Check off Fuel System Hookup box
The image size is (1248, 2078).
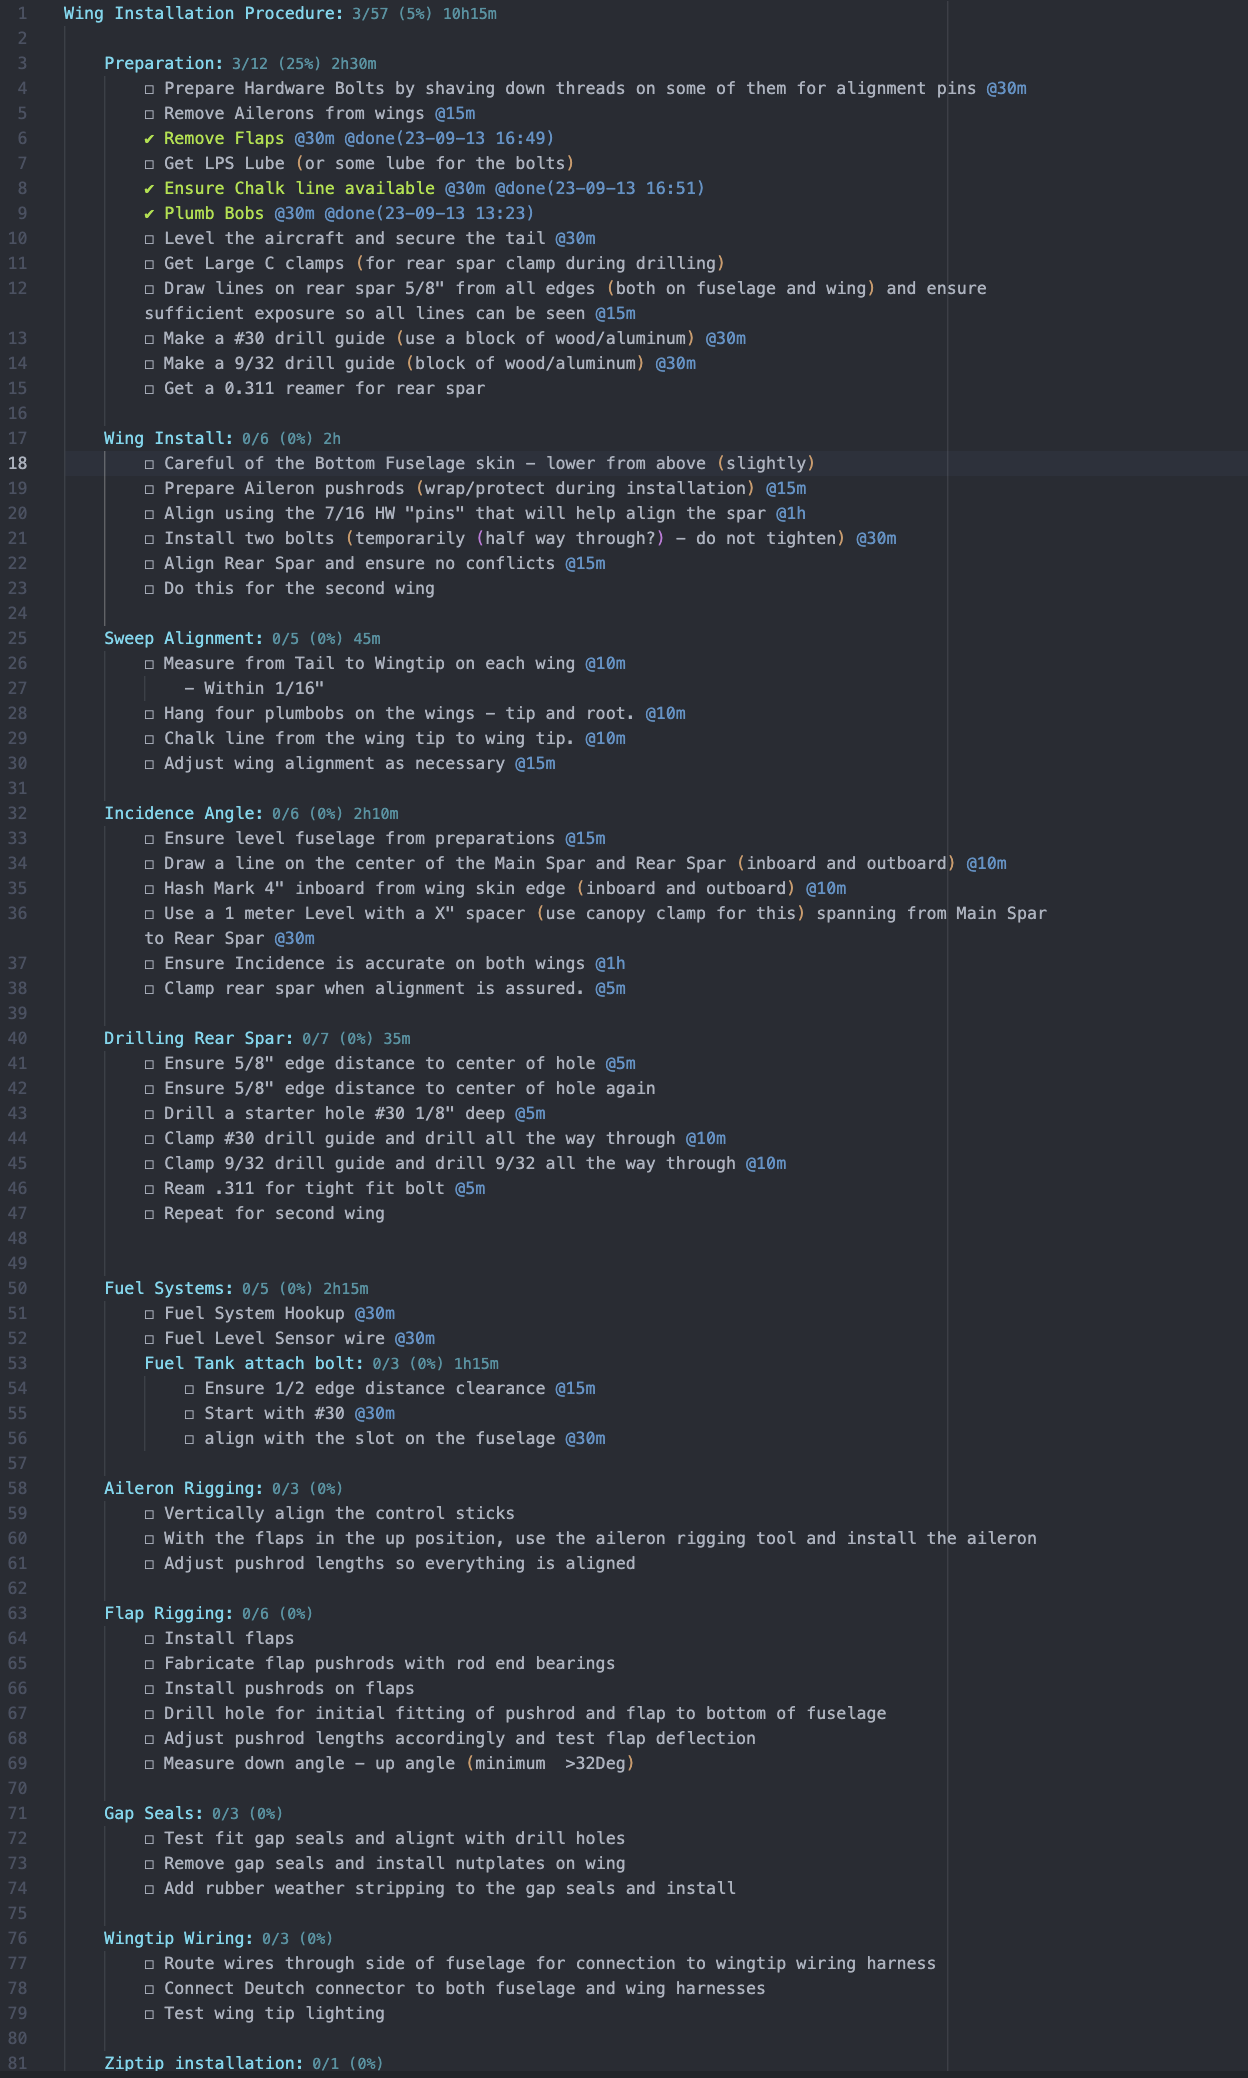click(149, 1314)
